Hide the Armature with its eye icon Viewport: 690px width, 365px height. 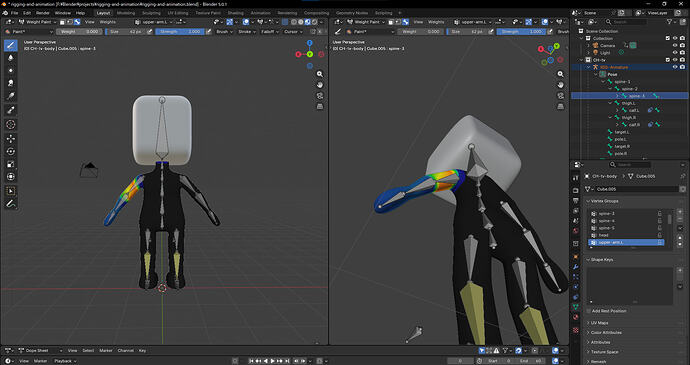tap(675, 67)
